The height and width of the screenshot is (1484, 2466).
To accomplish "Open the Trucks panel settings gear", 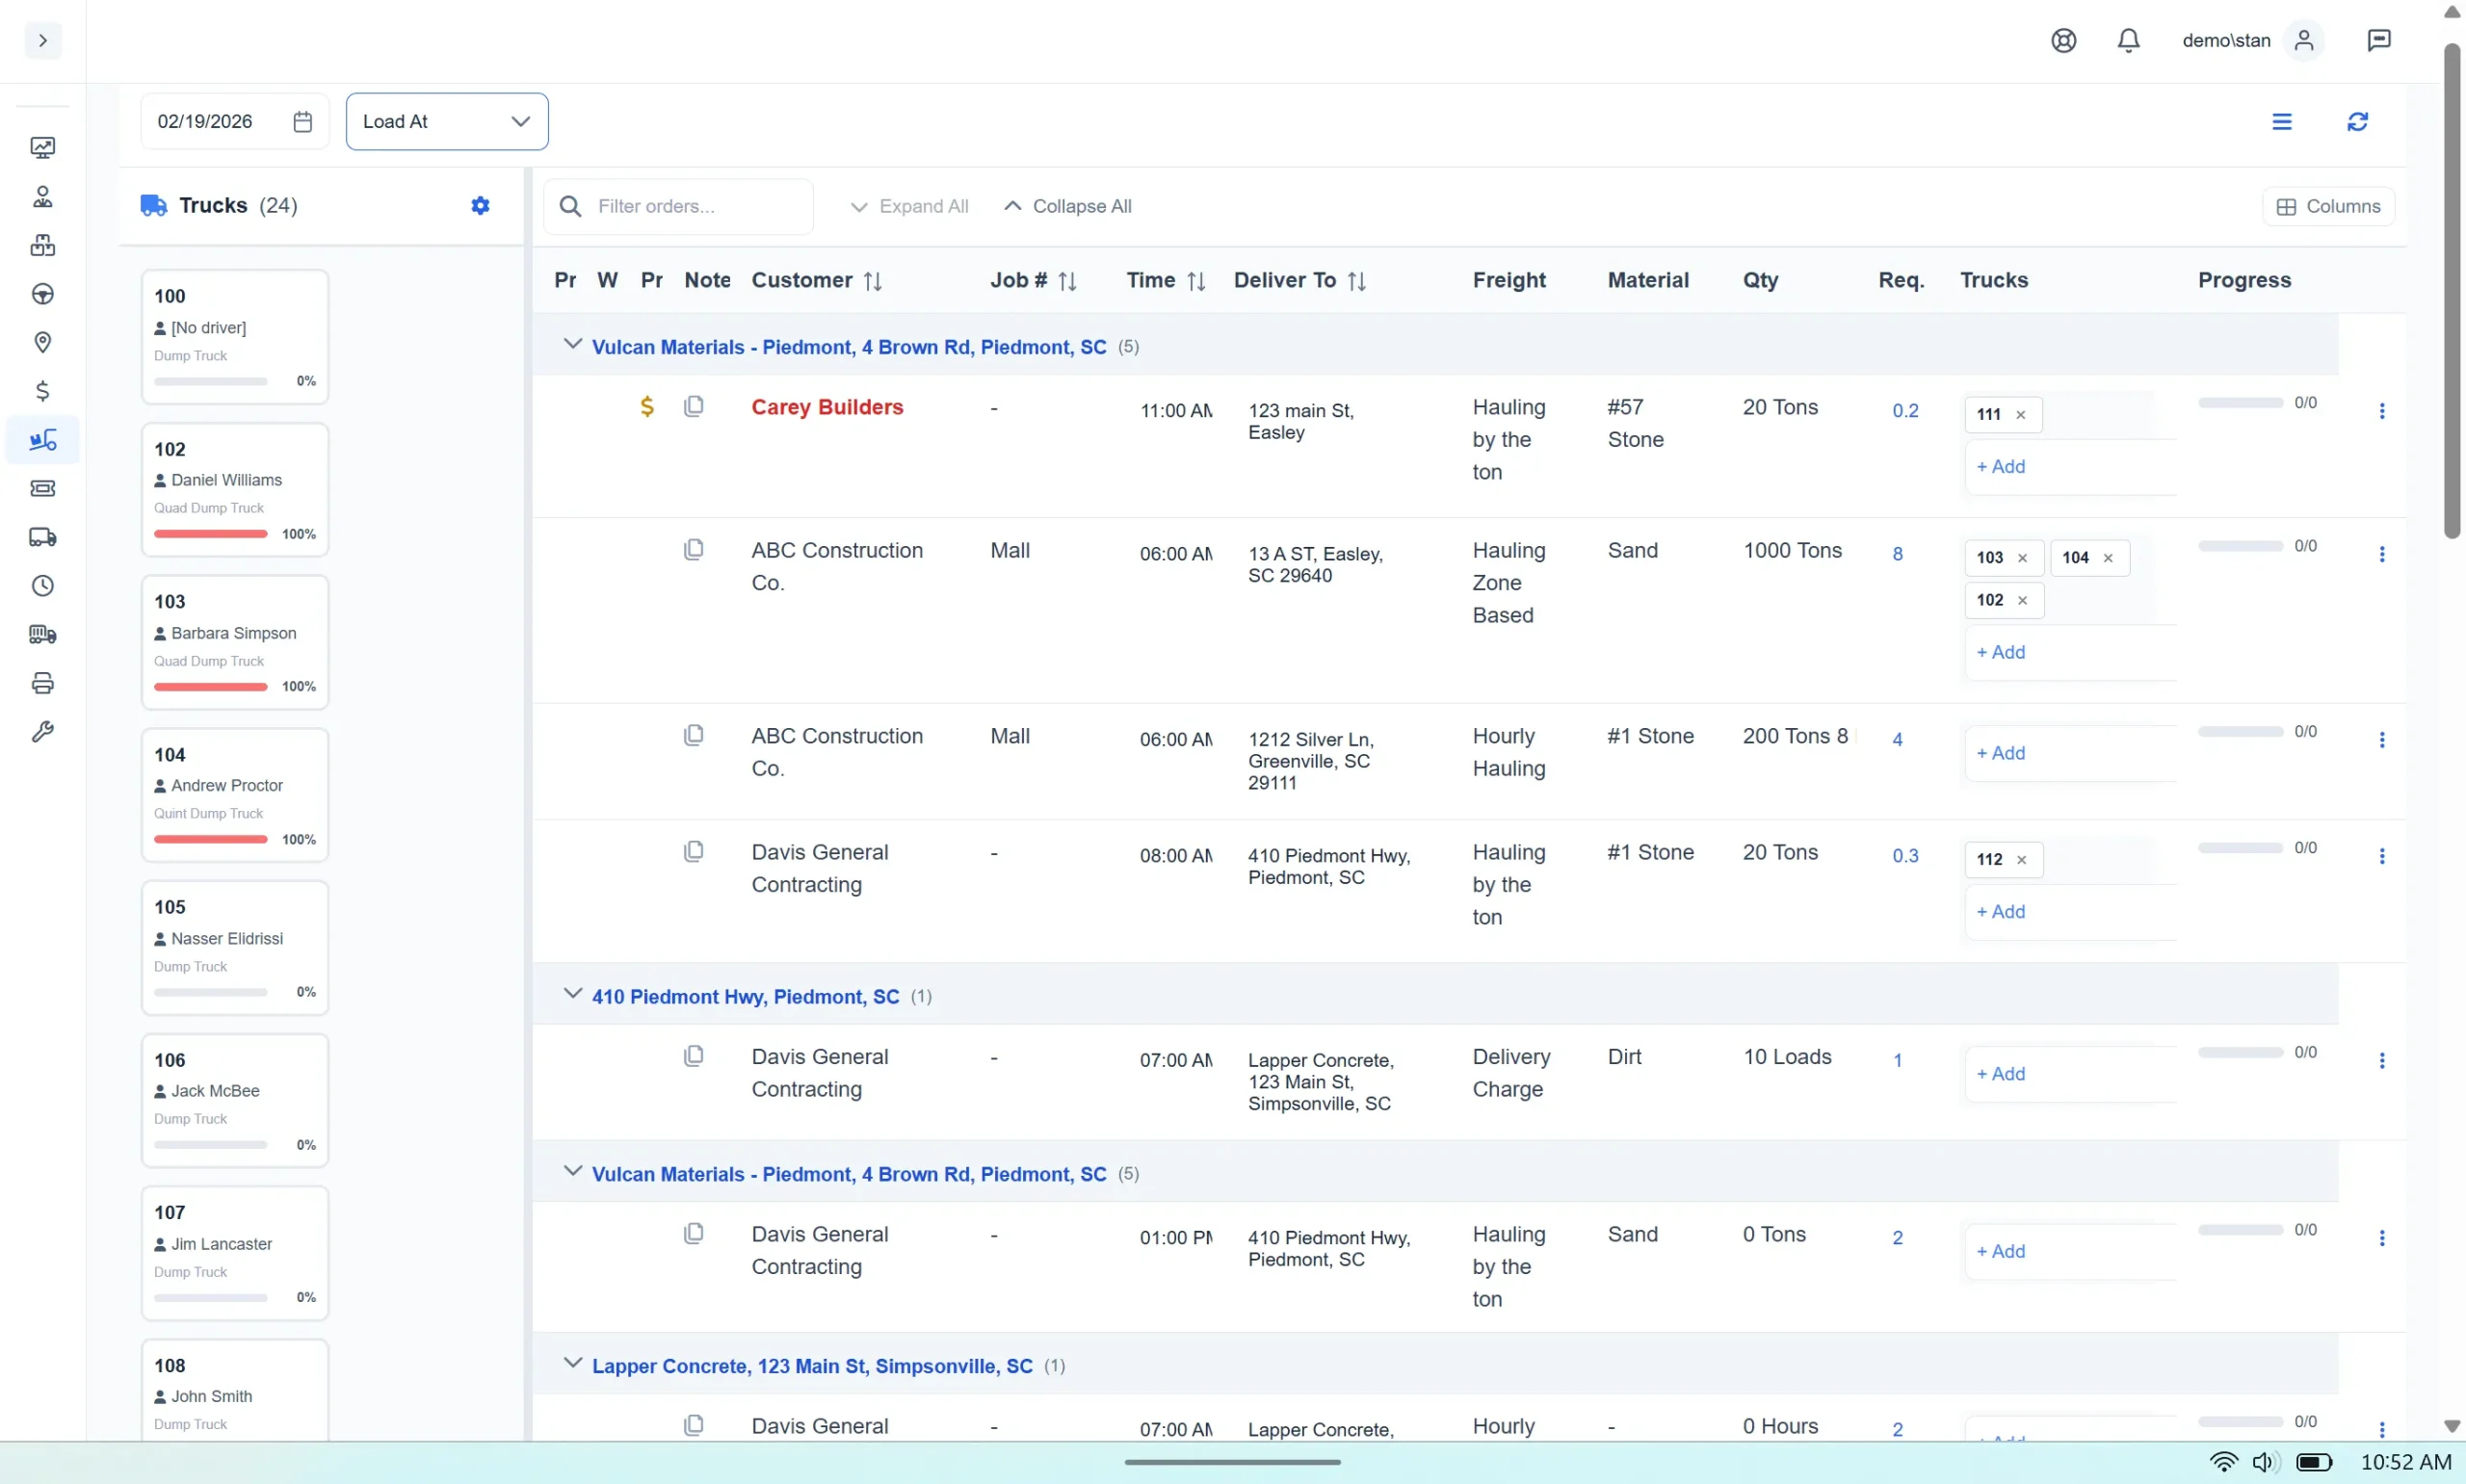I will (x=480, y=205).
